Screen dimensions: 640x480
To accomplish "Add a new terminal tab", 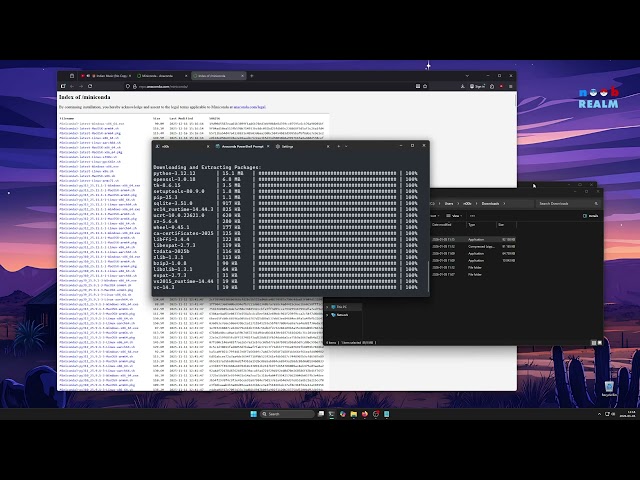I will 338,147.
